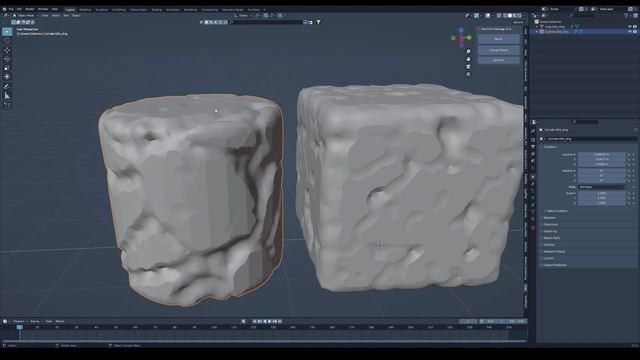The width and height of the screenshot is (640, 360).
Task: Switch perspective/orthographic with the grid gizmo
Action: [468, 74]
